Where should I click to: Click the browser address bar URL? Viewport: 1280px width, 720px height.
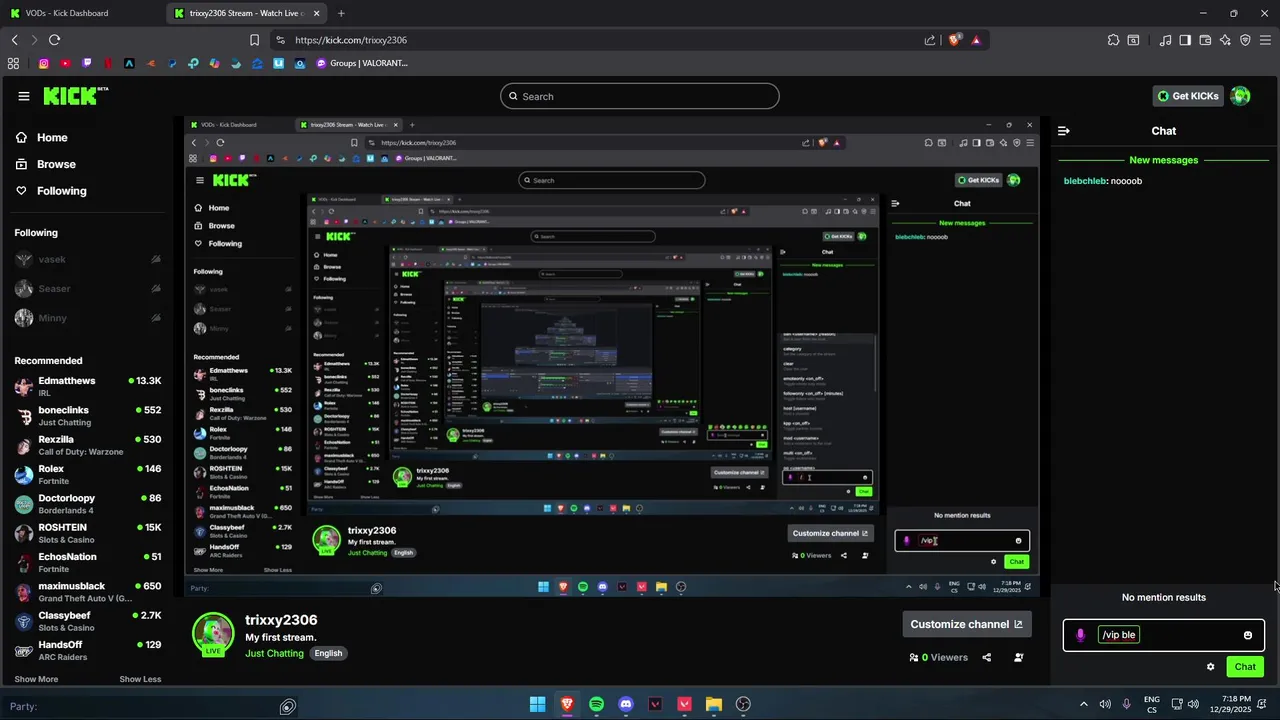coord(351,40)
